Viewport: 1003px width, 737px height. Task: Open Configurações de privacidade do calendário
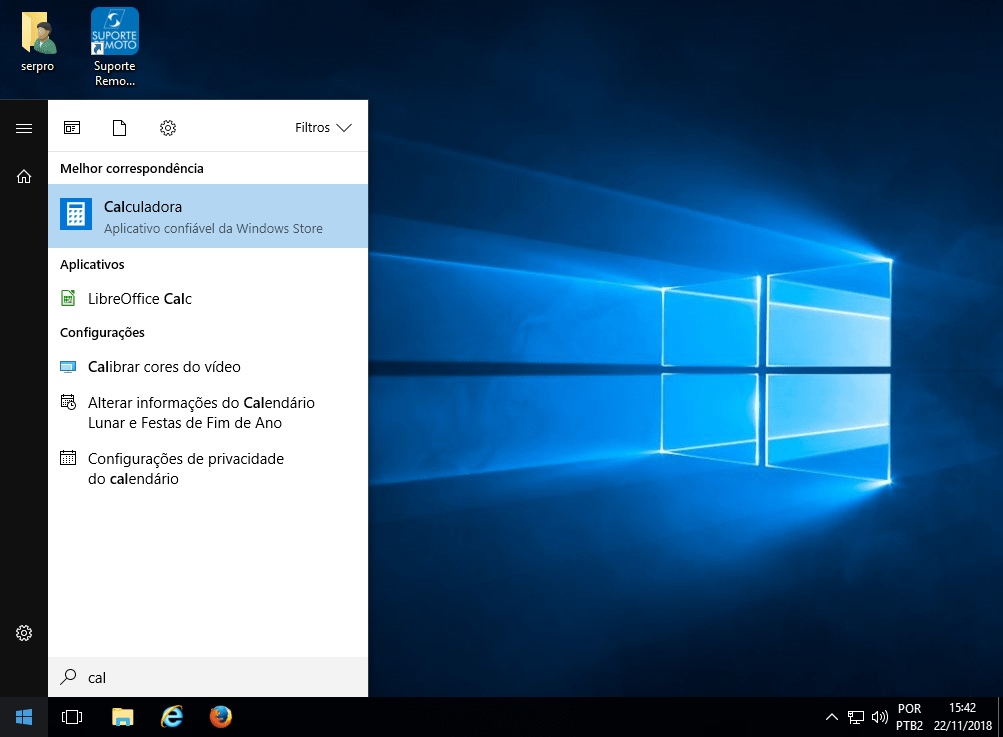point(185,469)
